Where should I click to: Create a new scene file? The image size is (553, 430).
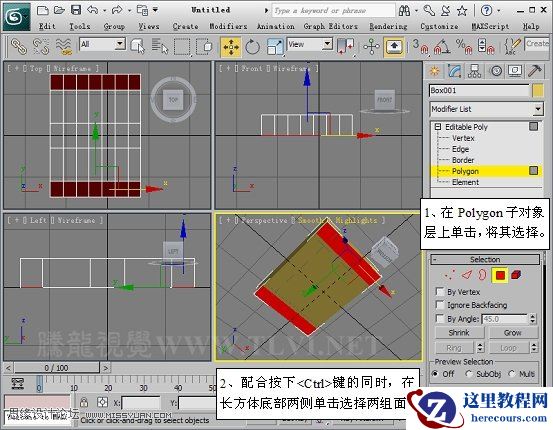pyautogui.click(x=42, y=10)
